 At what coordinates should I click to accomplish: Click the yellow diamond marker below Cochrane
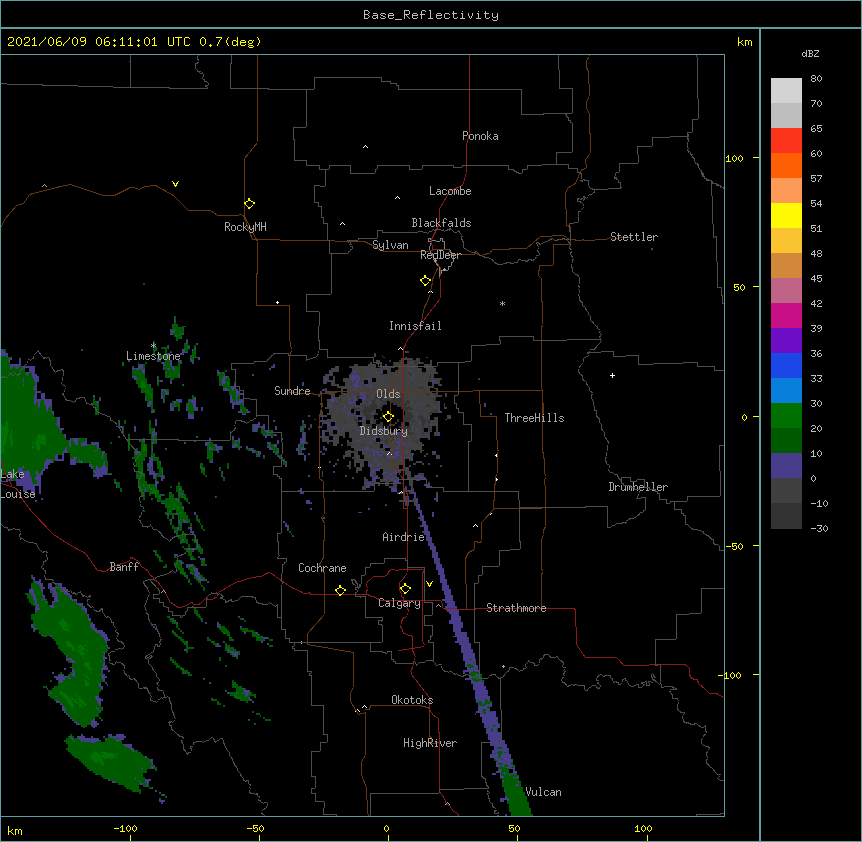(x=340, y=590)
